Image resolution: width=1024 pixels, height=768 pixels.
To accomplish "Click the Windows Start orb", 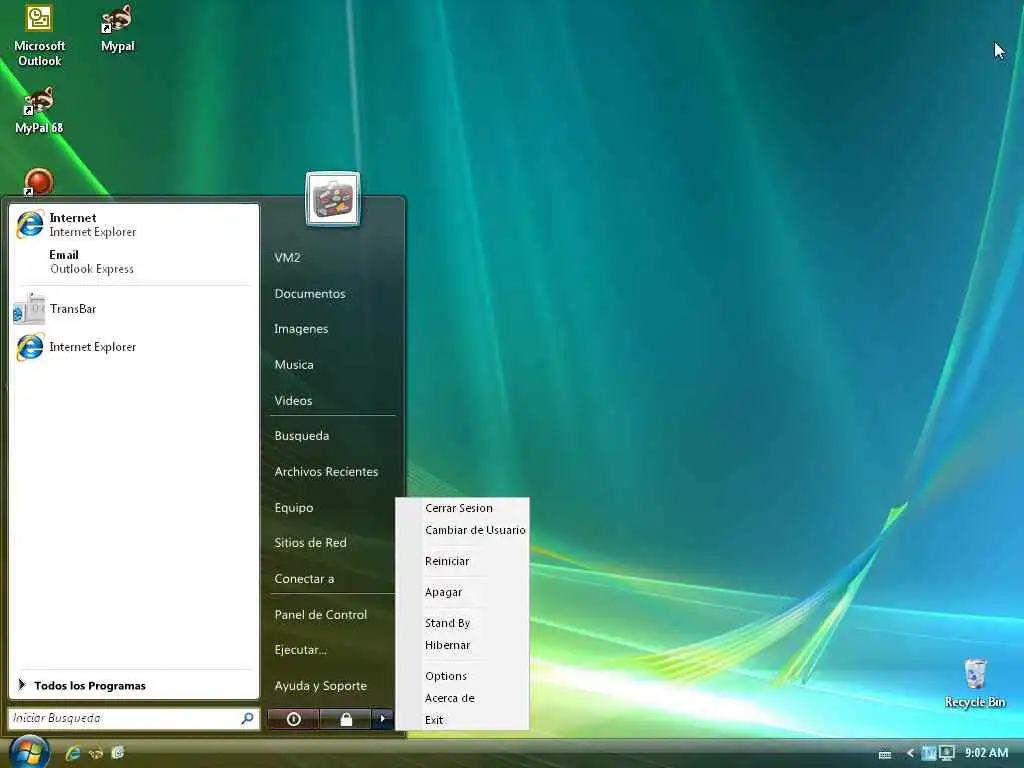I will [x=29, y=752].
